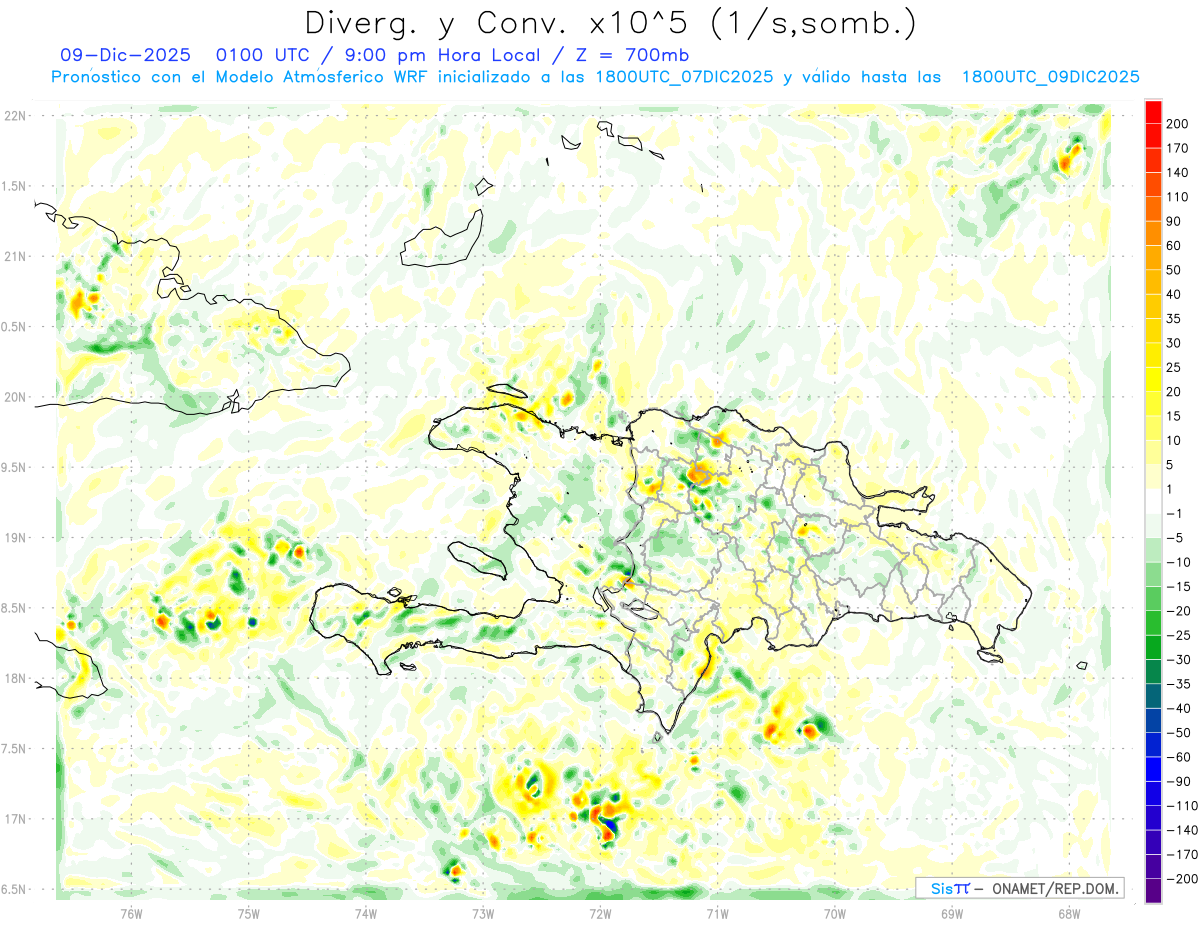The width and height of the screenshot is (1200, 927).
Task: Click the '18N' latitude label
Action: 15,678
